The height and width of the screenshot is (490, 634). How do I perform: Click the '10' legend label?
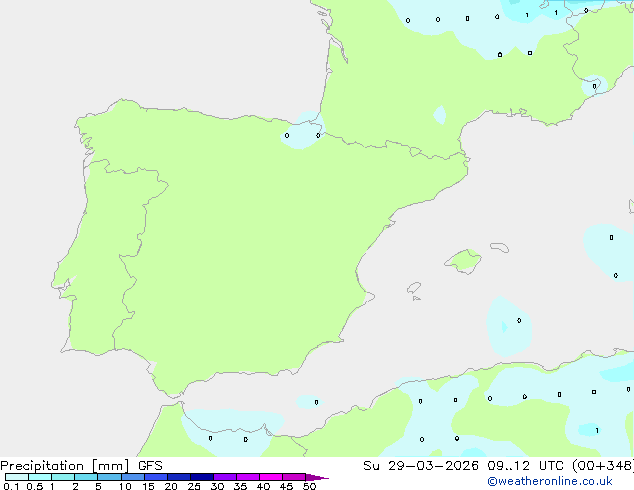(x=125, y=486)
